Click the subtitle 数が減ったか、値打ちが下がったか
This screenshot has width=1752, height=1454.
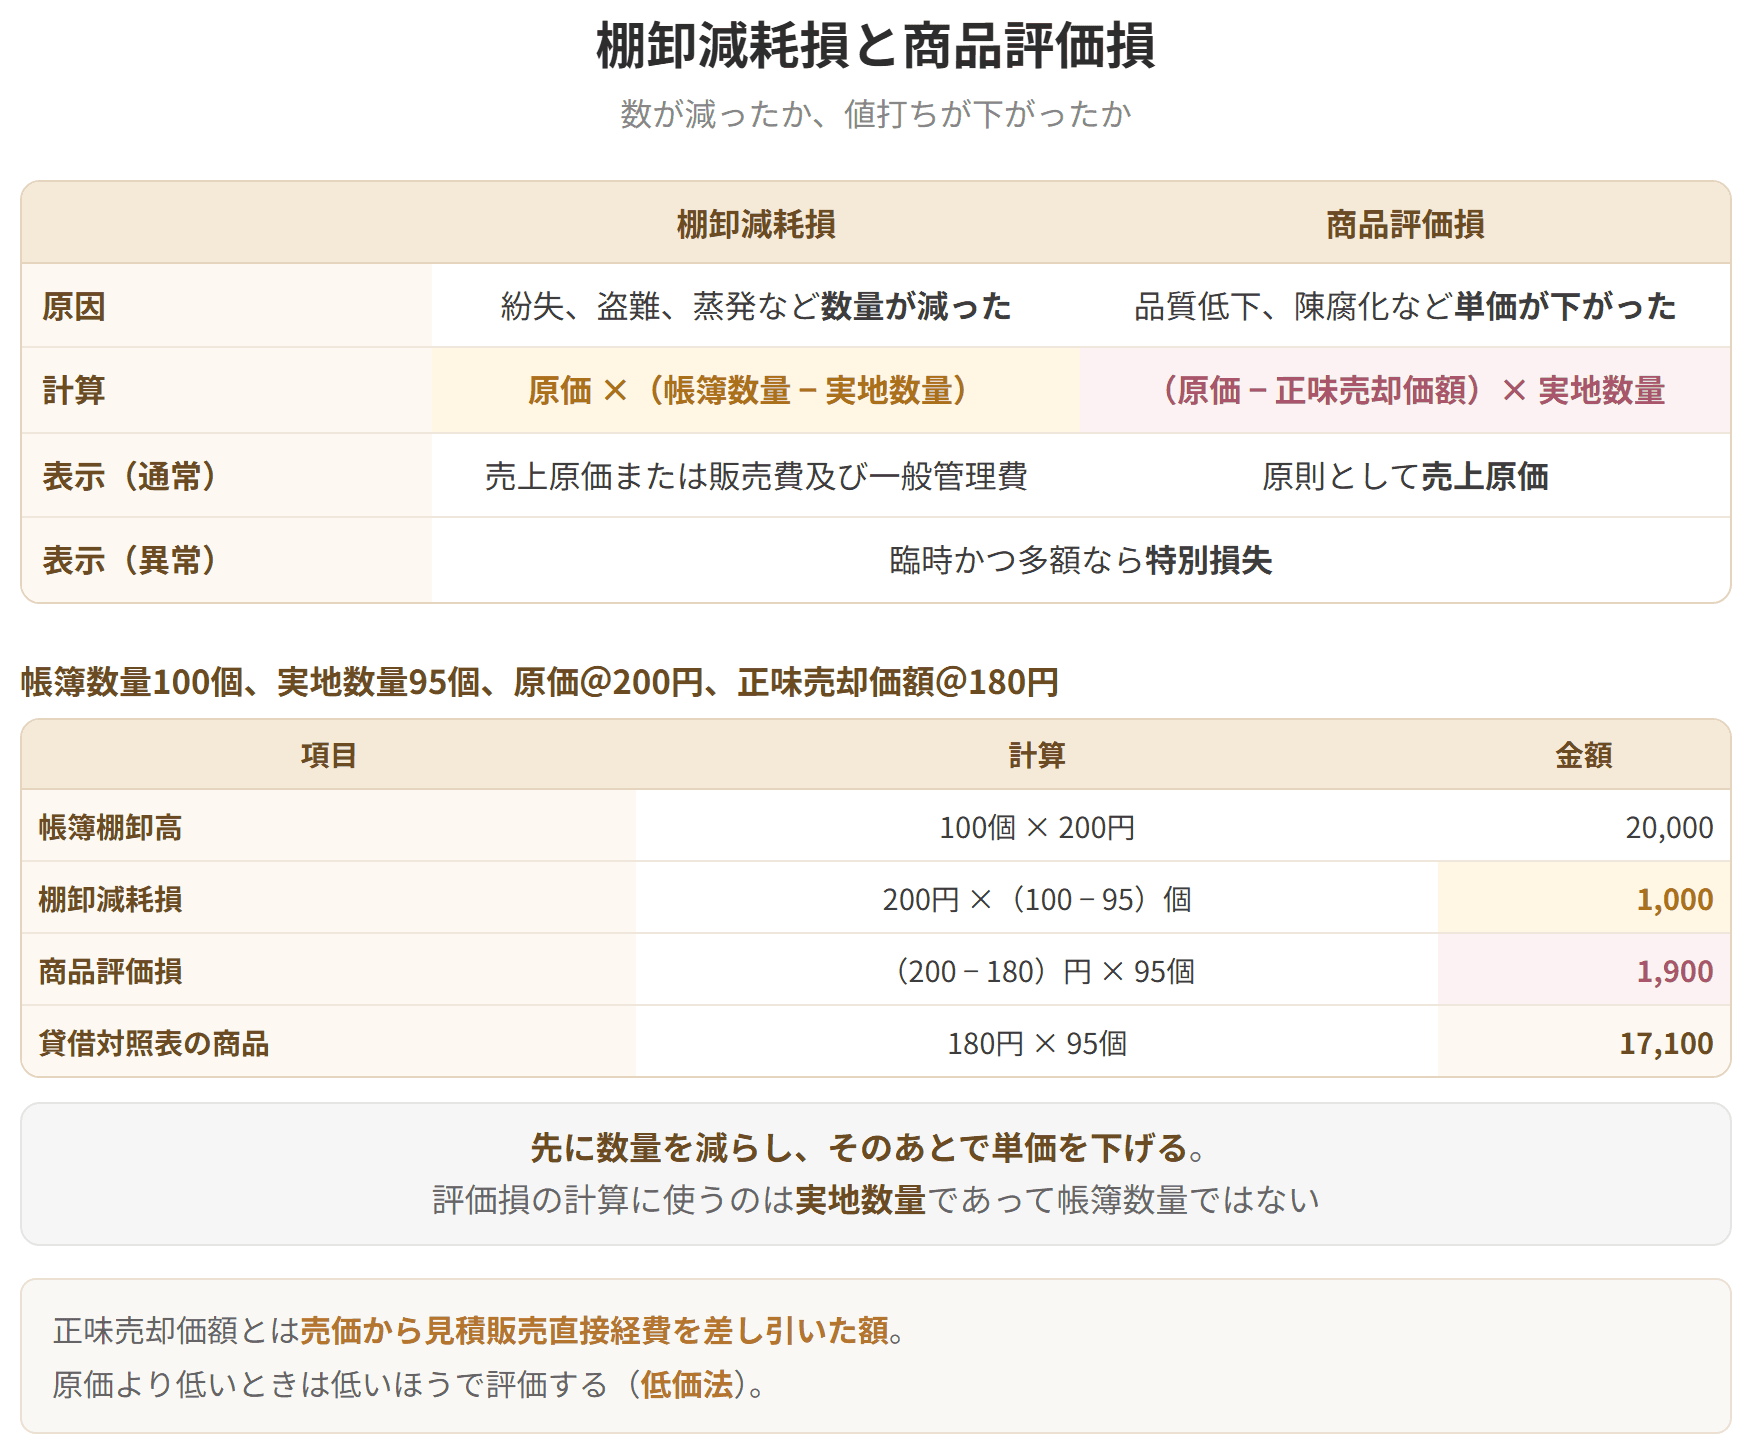tap(875, 114)
